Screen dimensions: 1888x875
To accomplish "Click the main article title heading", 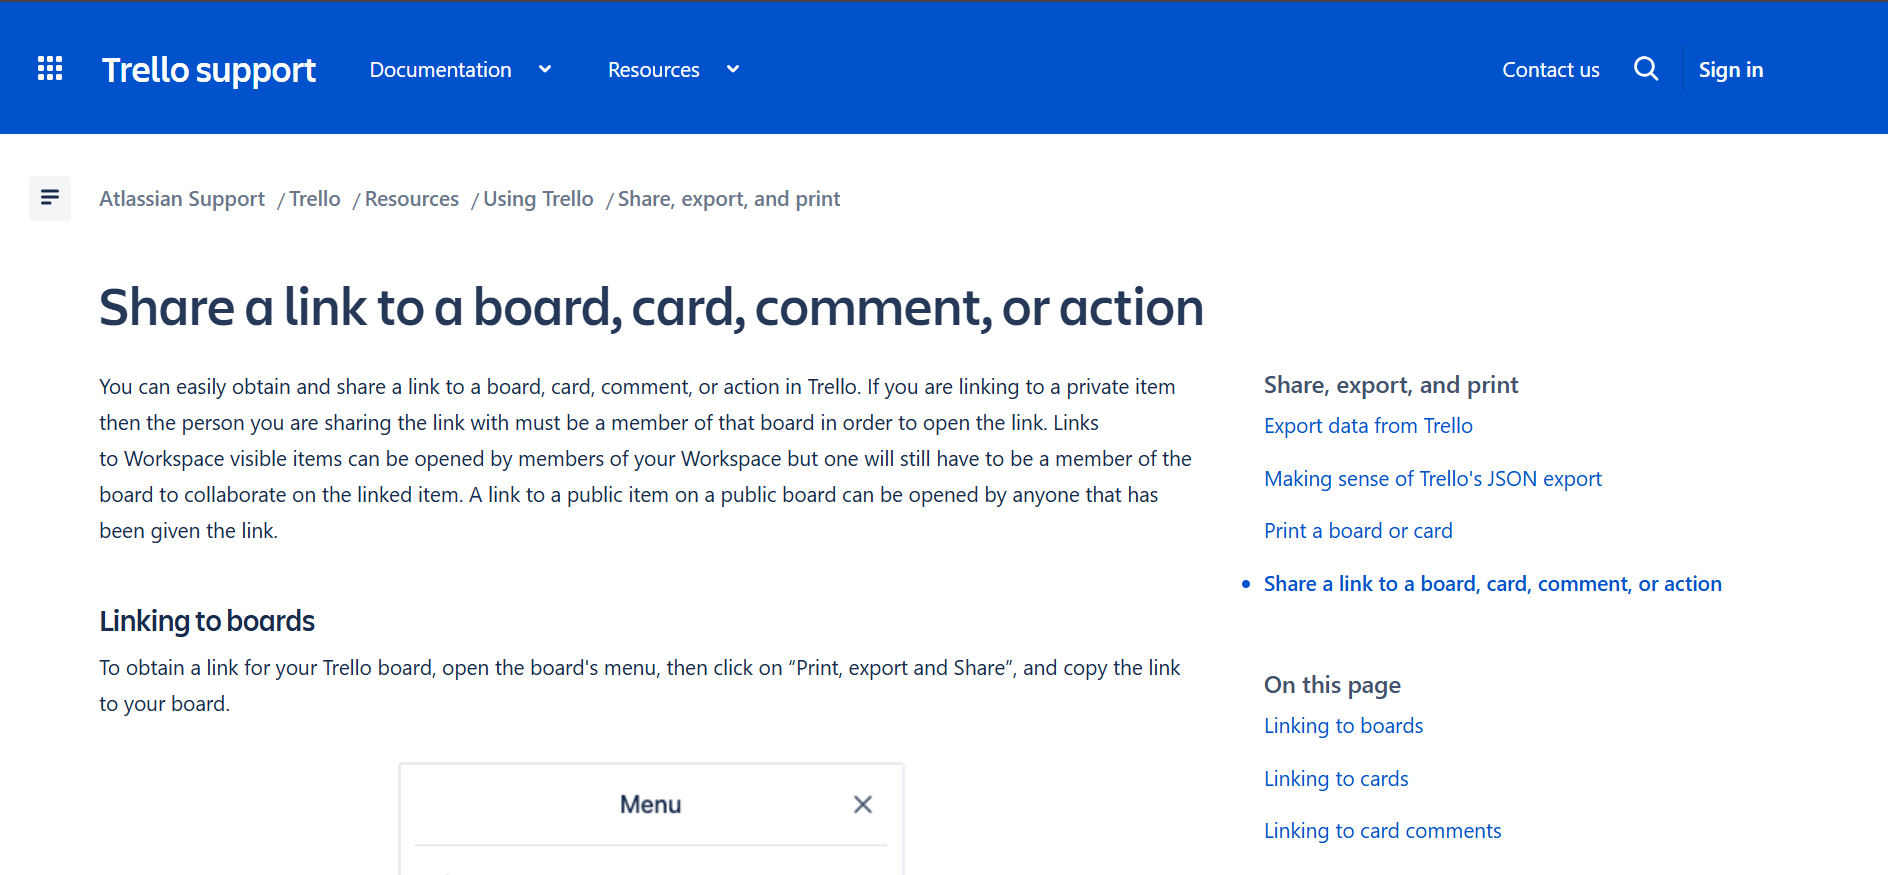I will (651, 307).
